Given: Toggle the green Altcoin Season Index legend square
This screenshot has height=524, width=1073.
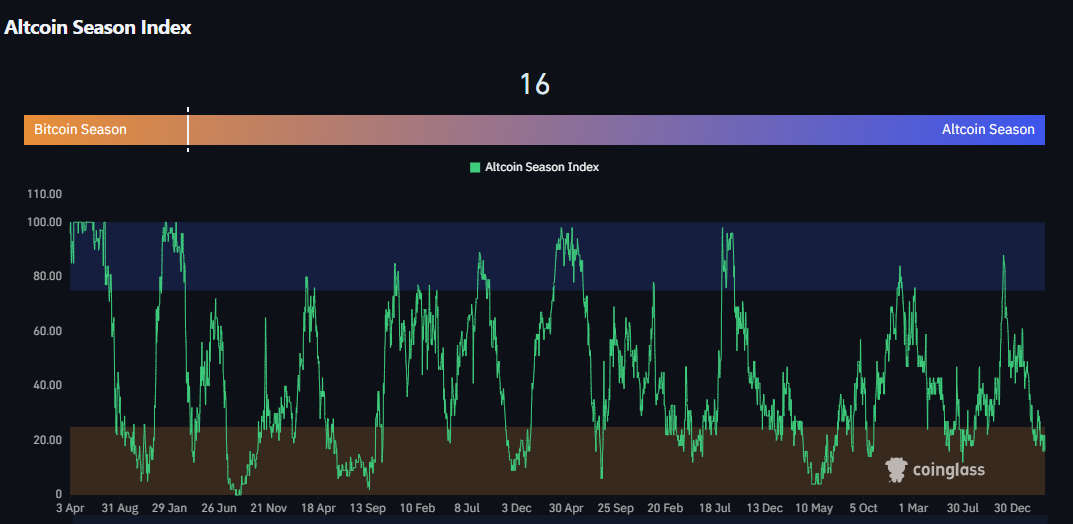Looking at the screenshot, I should pyautogui.click(x=475, y=167).
